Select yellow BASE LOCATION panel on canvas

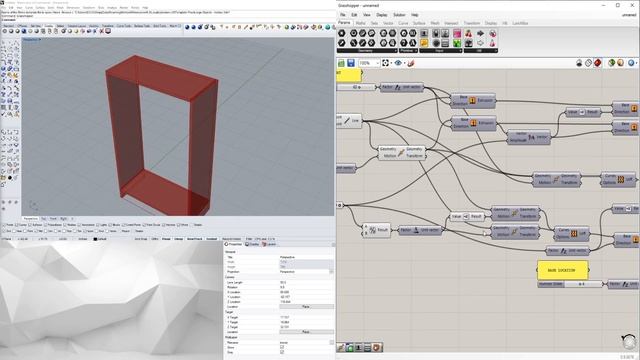(x=562, y=270)
